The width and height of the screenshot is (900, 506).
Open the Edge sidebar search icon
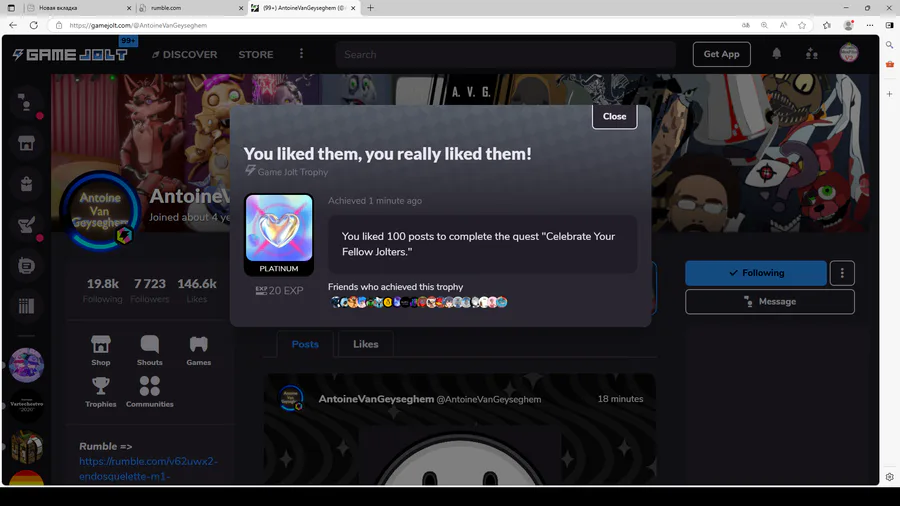(x=889, y=45)
